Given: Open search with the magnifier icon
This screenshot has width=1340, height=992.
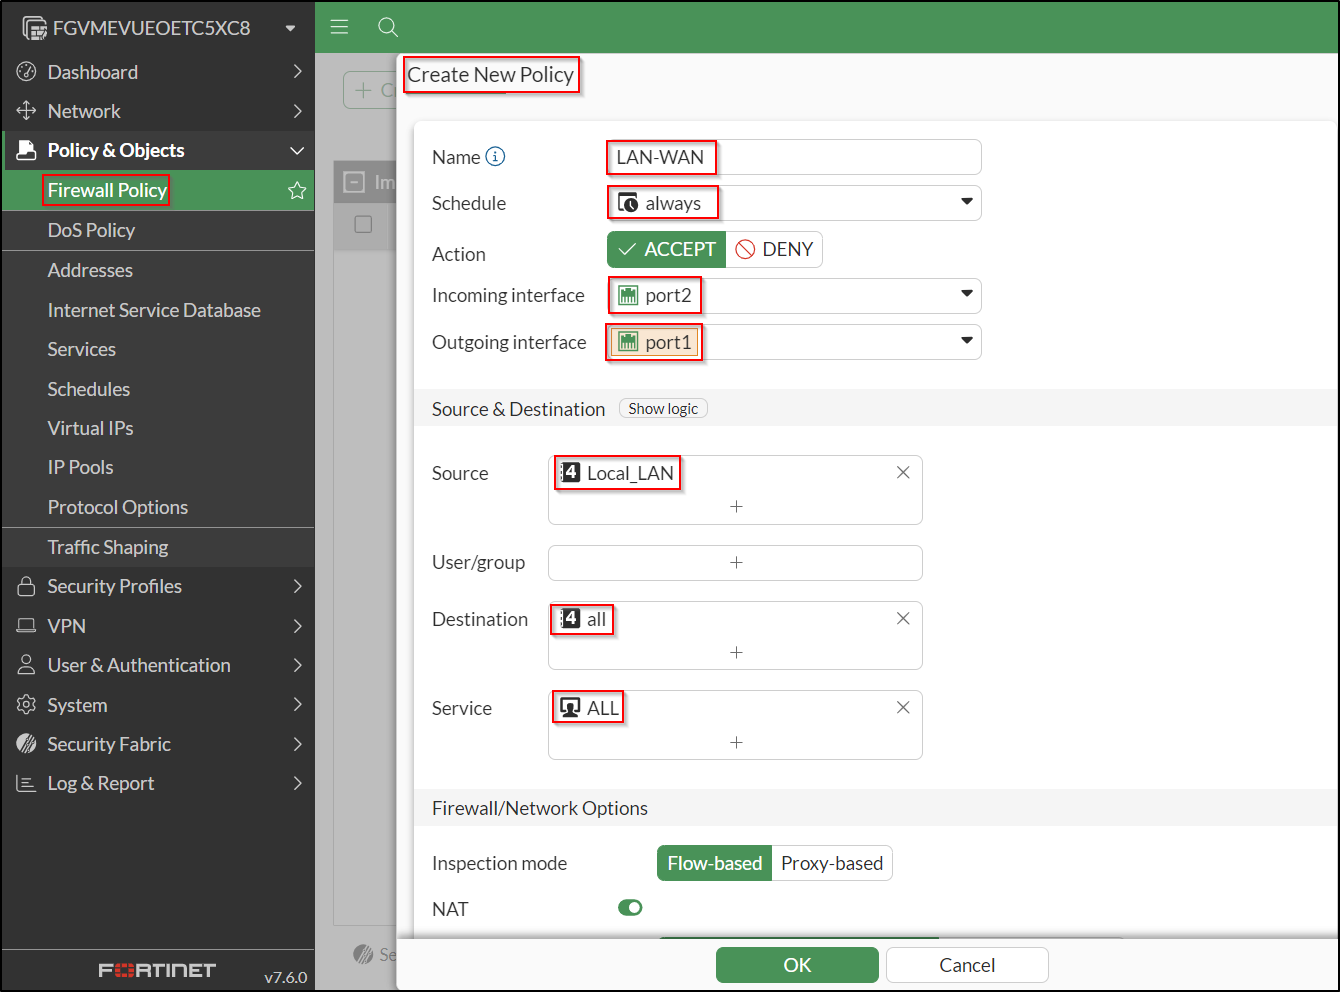Looking at the screenshot, I should coord(388,27).
